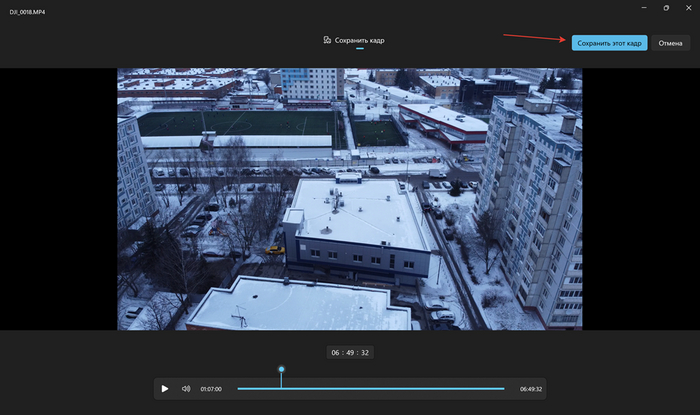
Task: Click the volume speaker icon
Action: [x=186, y=388]
